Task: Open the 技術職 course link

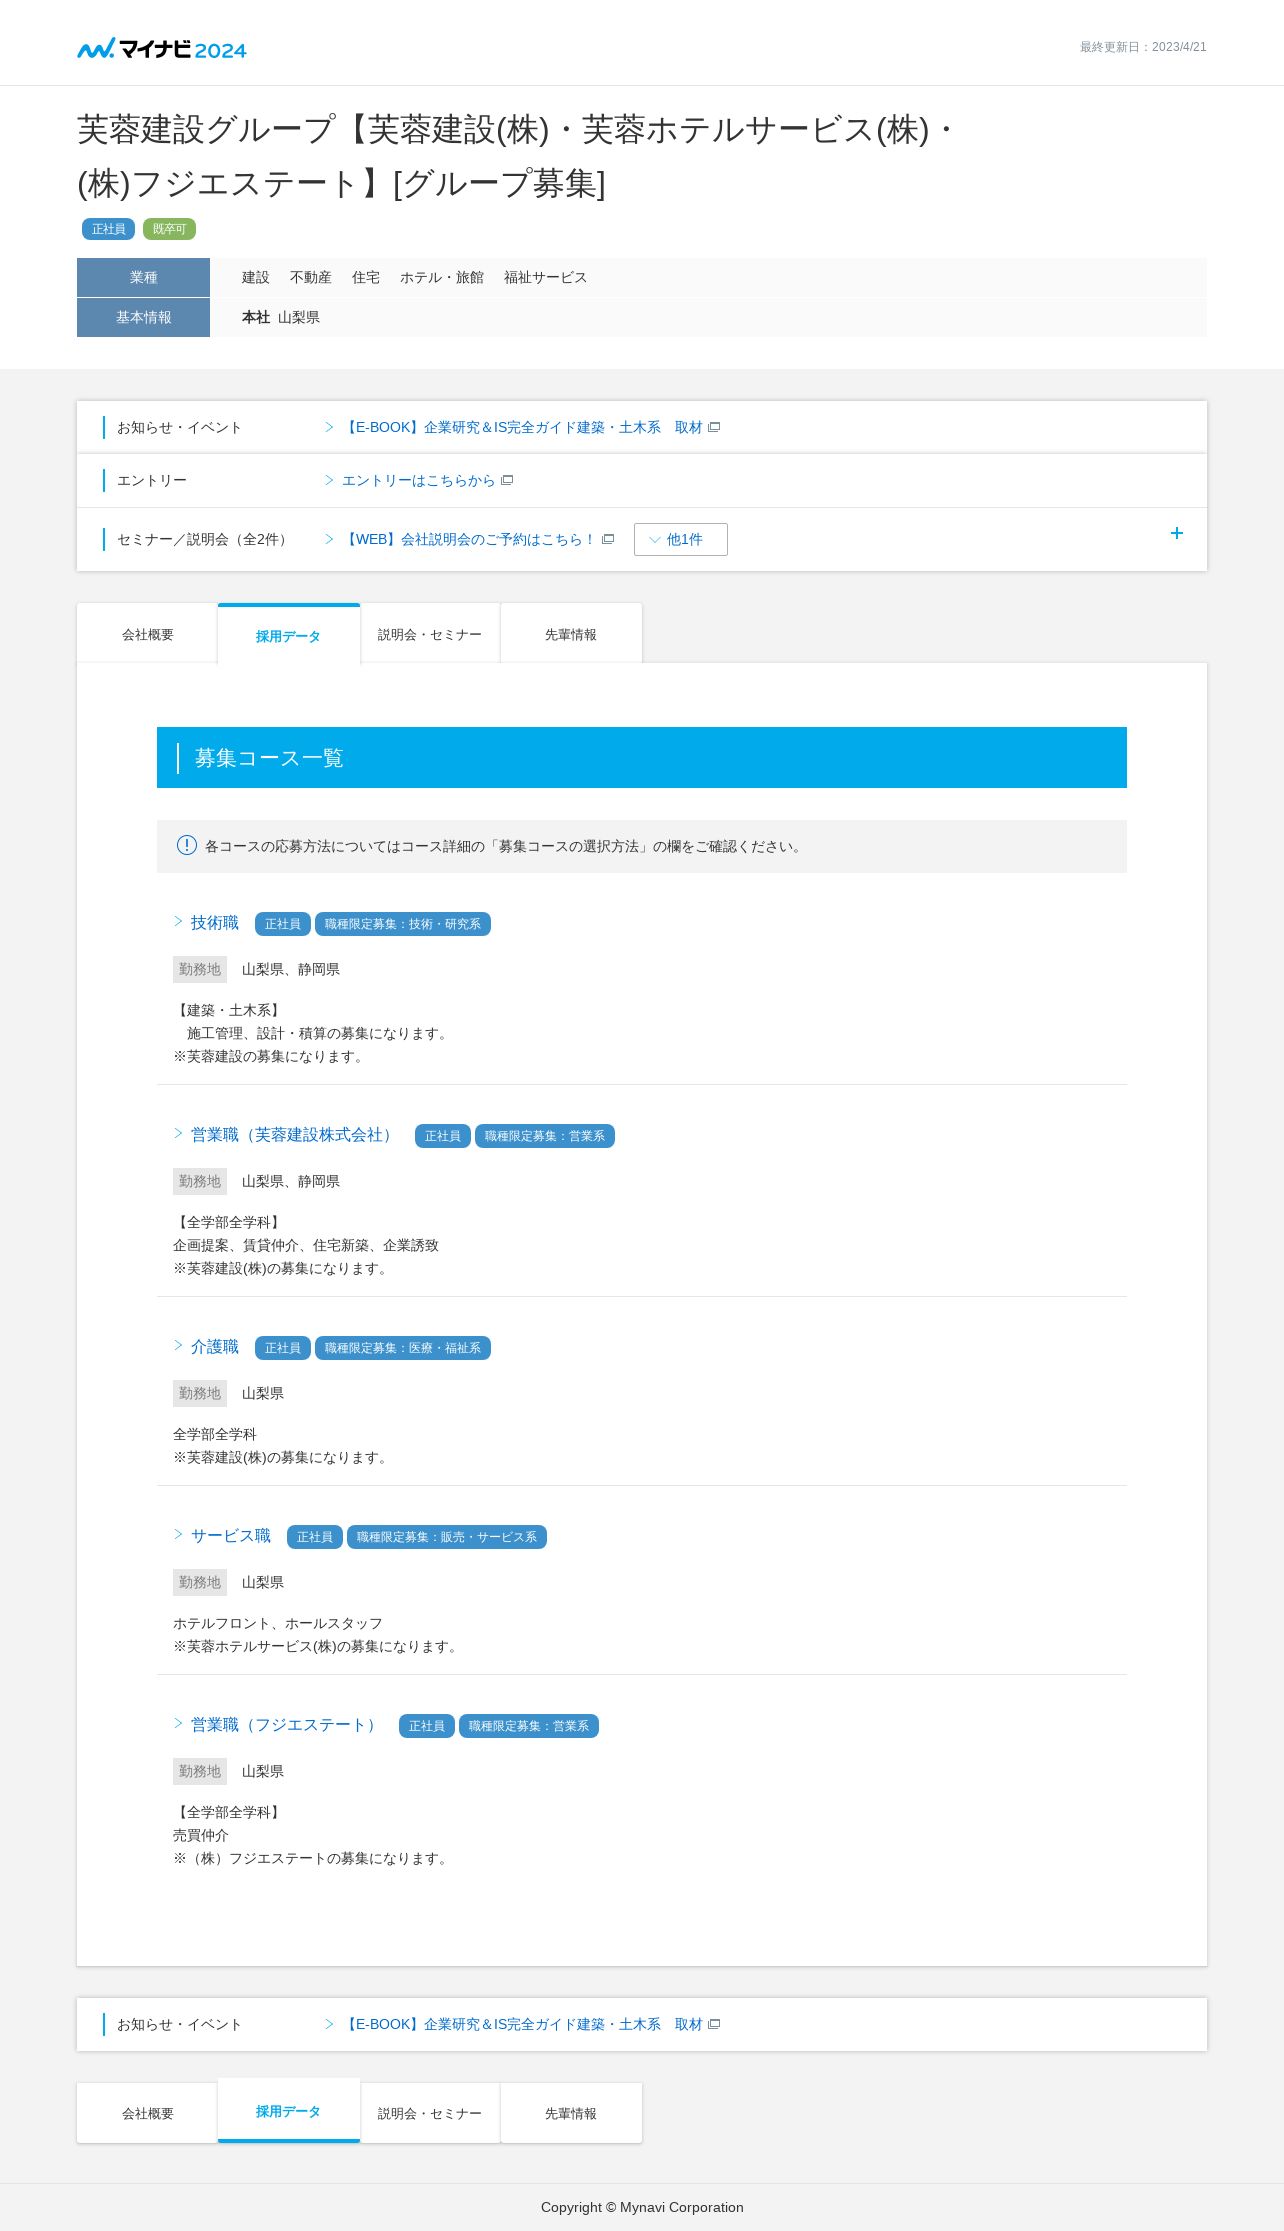Action: (215, 923)
